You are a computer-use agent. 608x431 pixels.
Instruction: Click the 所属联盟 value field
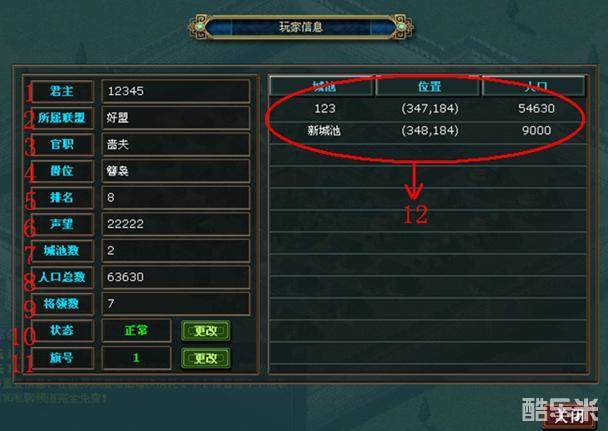[176, 118]
